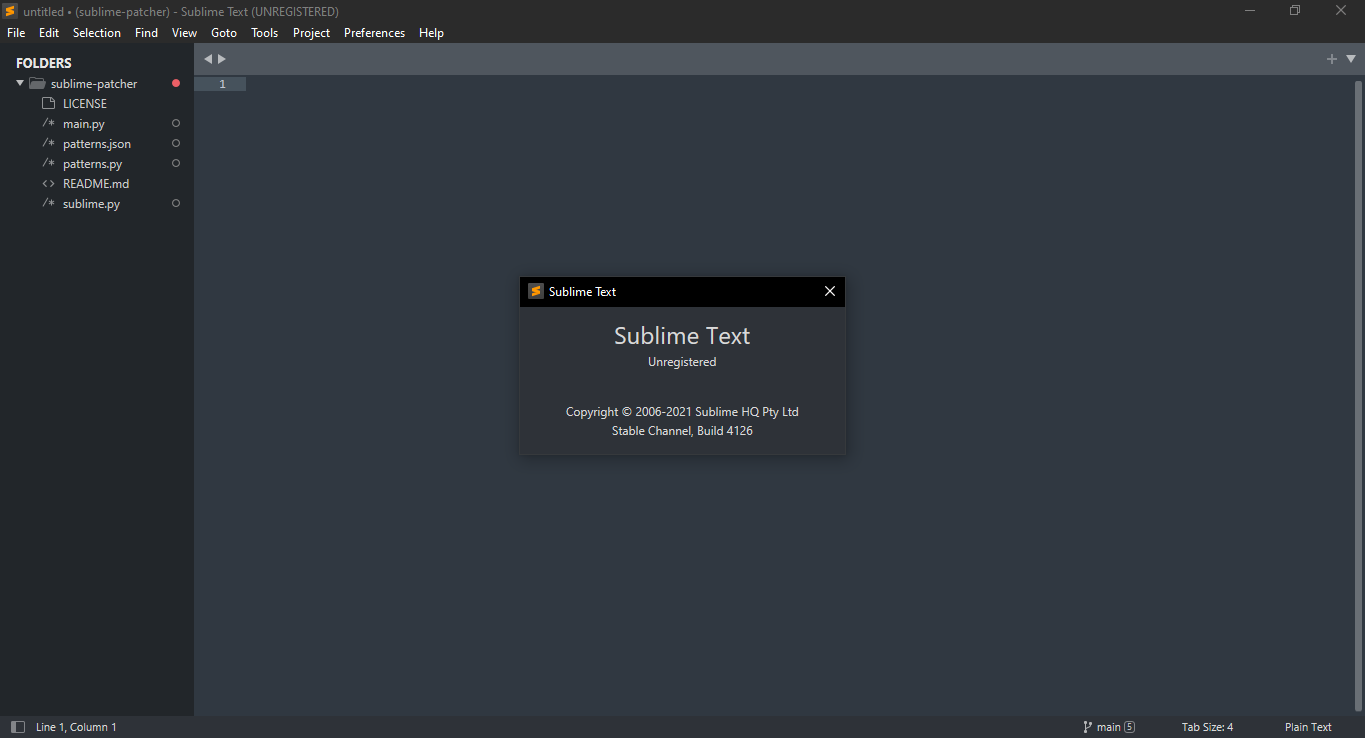
Task: Open the Tab Size: 4 selector
Action: click(x=1207, y=727)
